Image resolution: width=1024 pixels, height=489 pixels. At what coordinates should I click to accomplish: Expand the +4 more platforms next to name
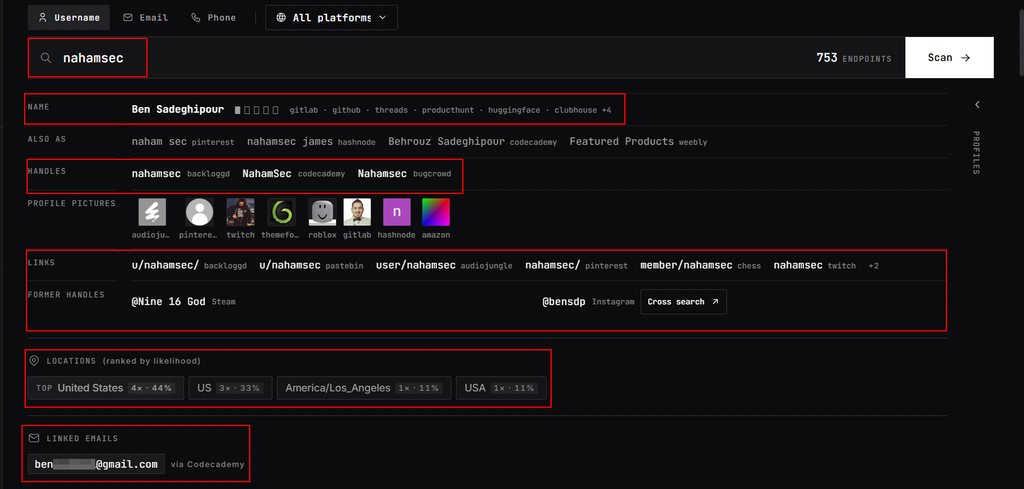click(607, 110)
